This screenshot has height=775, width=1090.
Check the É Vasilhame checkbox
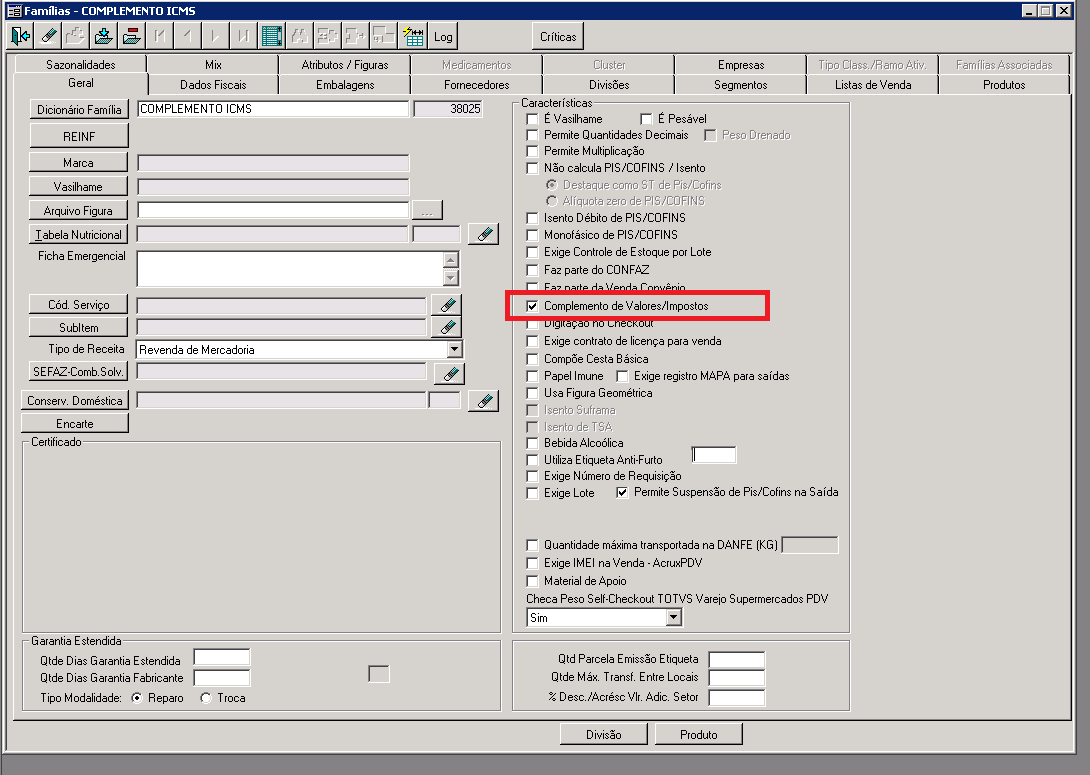[x=532, y=119]
